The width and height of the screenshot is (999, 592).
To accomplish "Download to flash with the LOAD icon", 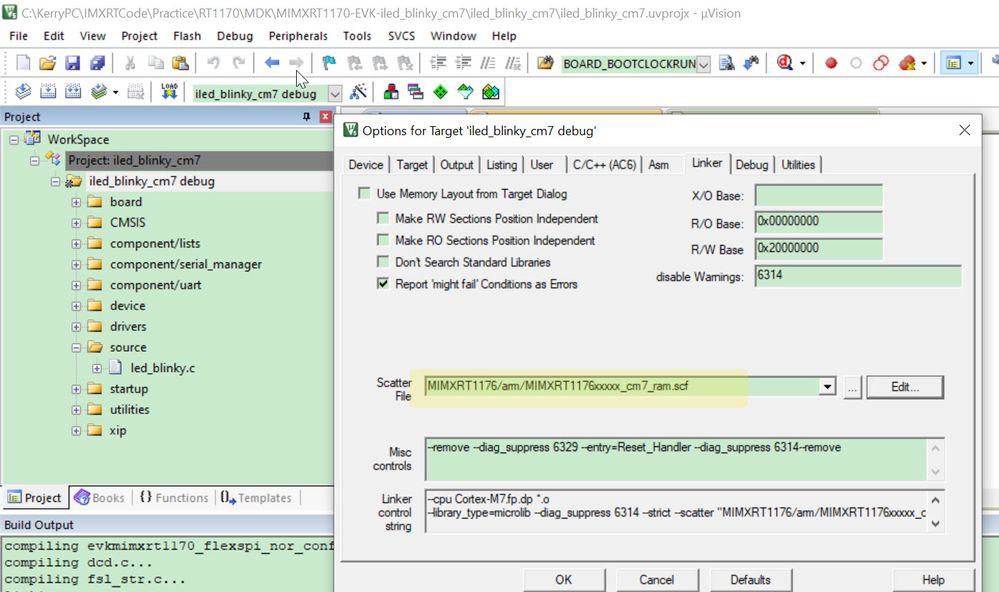I will 169,92.
